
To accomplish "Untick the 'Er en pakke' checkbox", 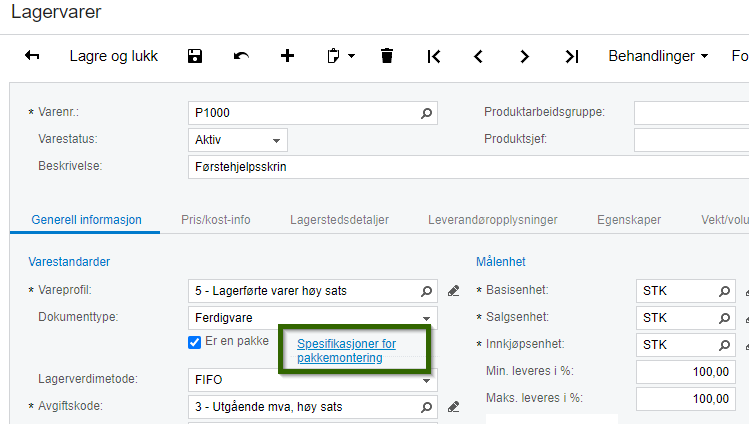I will 195,343.
